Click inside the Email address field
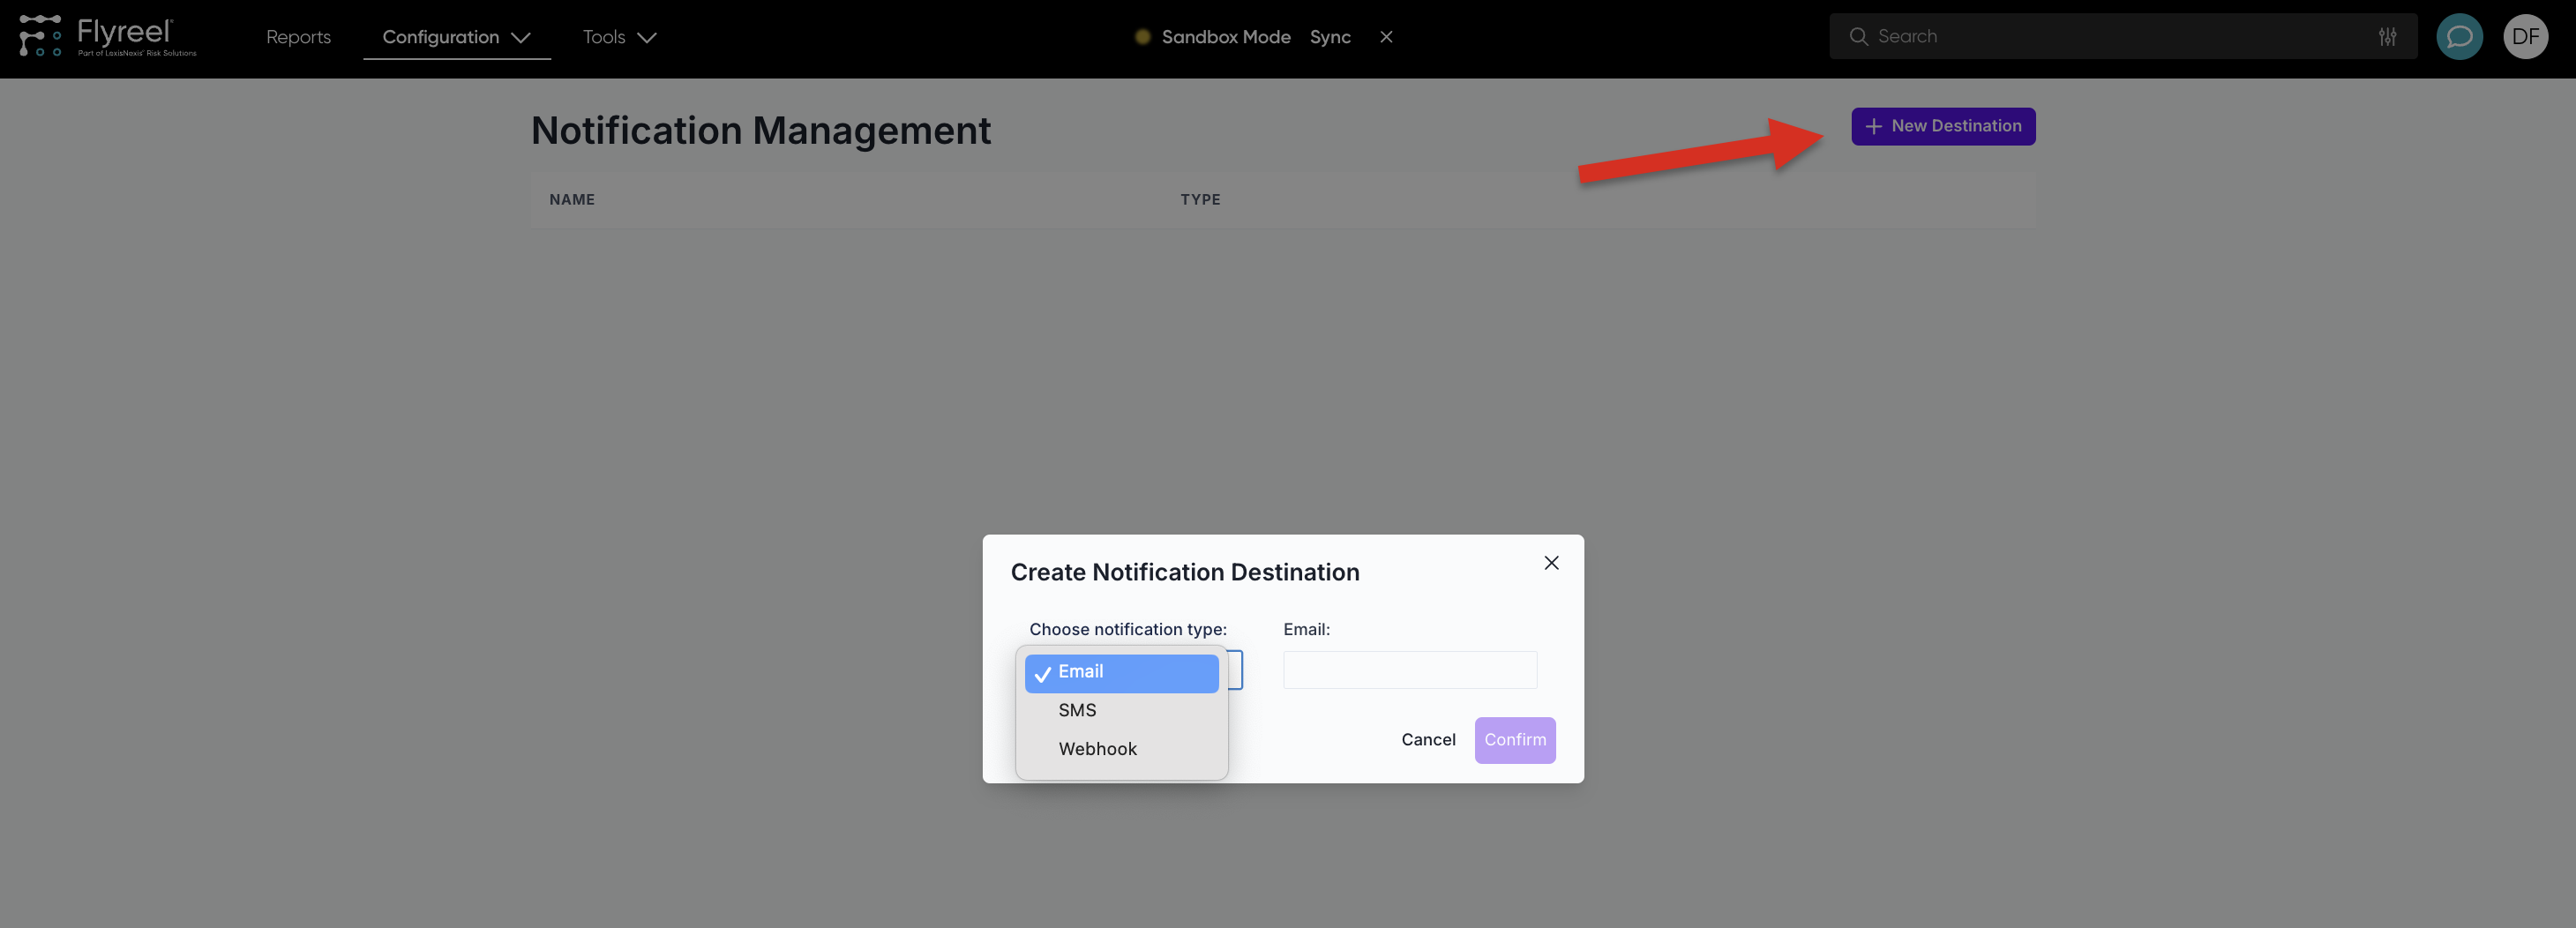Screen dimensions: 2576x928 (x=1409, y=670)
